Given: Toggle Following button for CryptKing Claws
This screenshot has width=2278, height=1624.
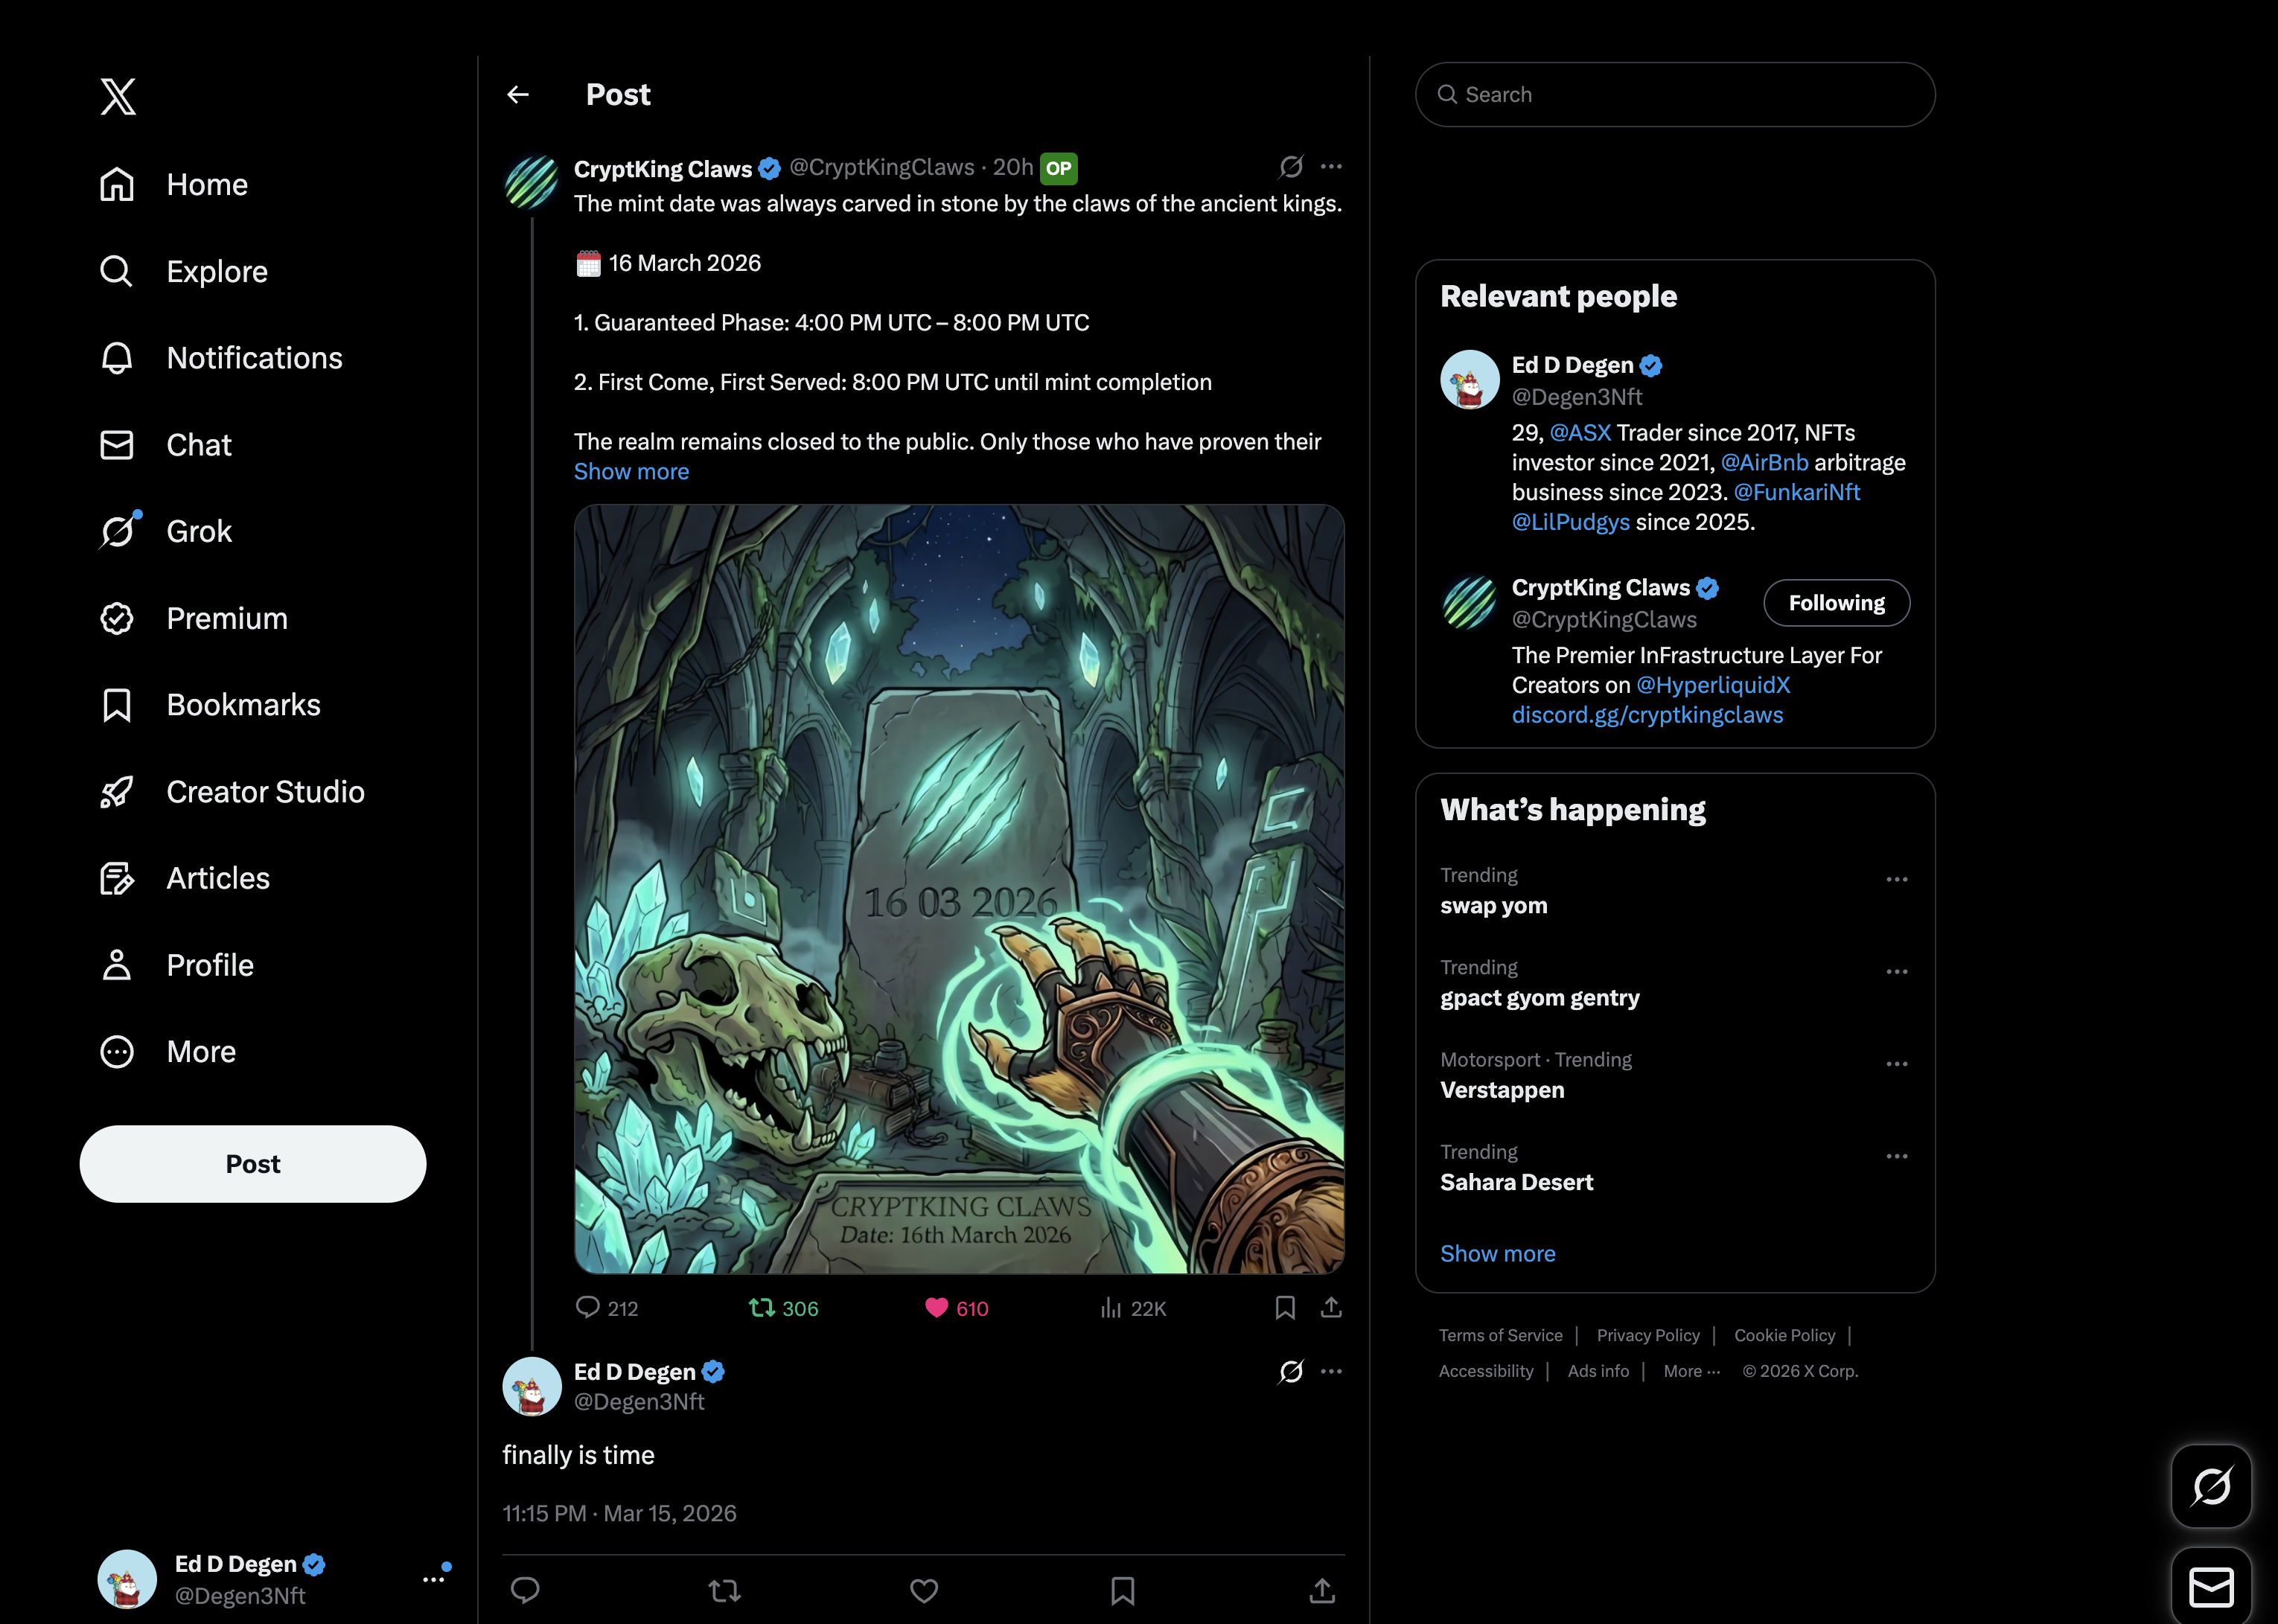Looking at the screenshot, I should pos(1836,603).
